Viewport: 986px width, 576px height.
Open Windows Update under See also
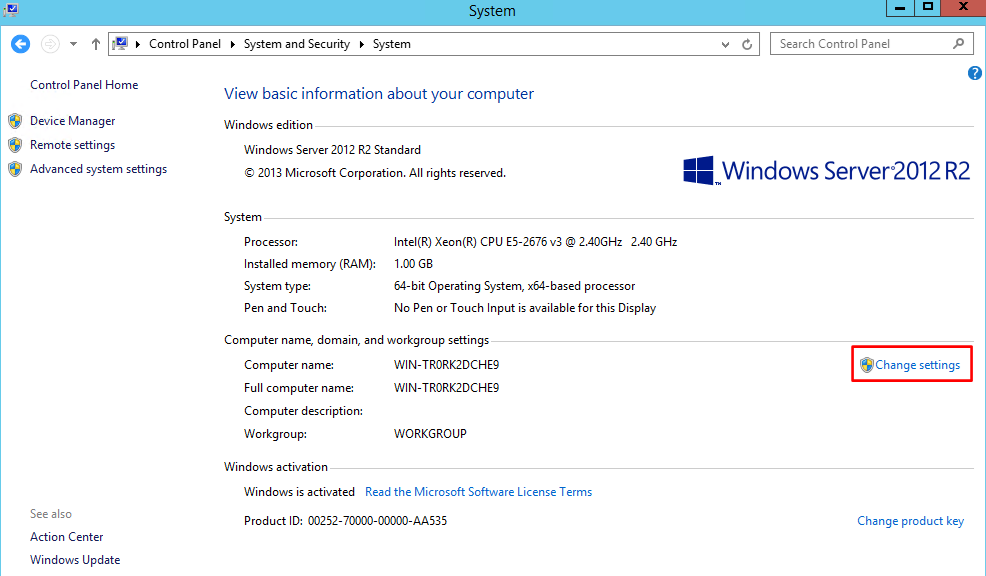point(75,560)
